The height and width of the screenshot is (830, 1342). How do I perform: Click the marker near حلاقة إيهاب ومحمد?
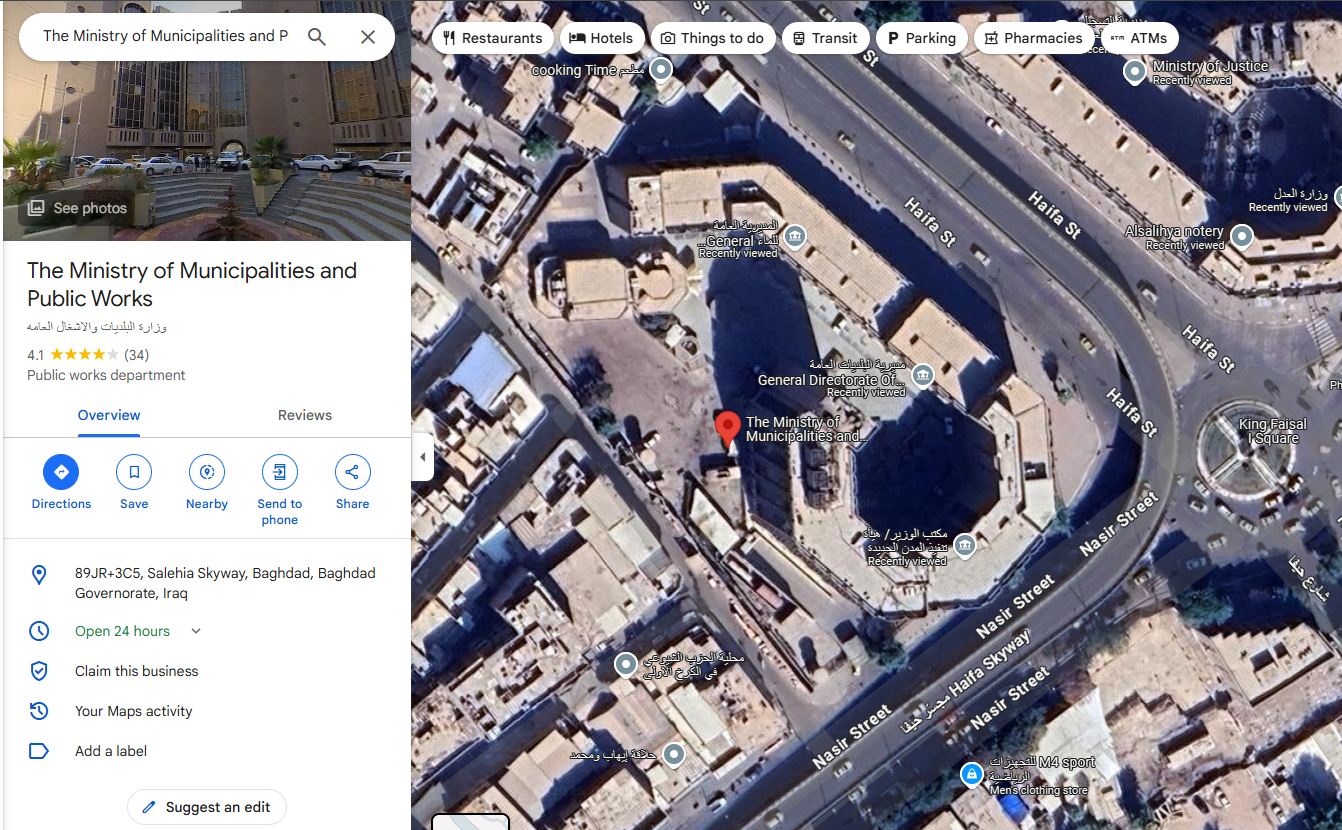[x=675, y=754]
